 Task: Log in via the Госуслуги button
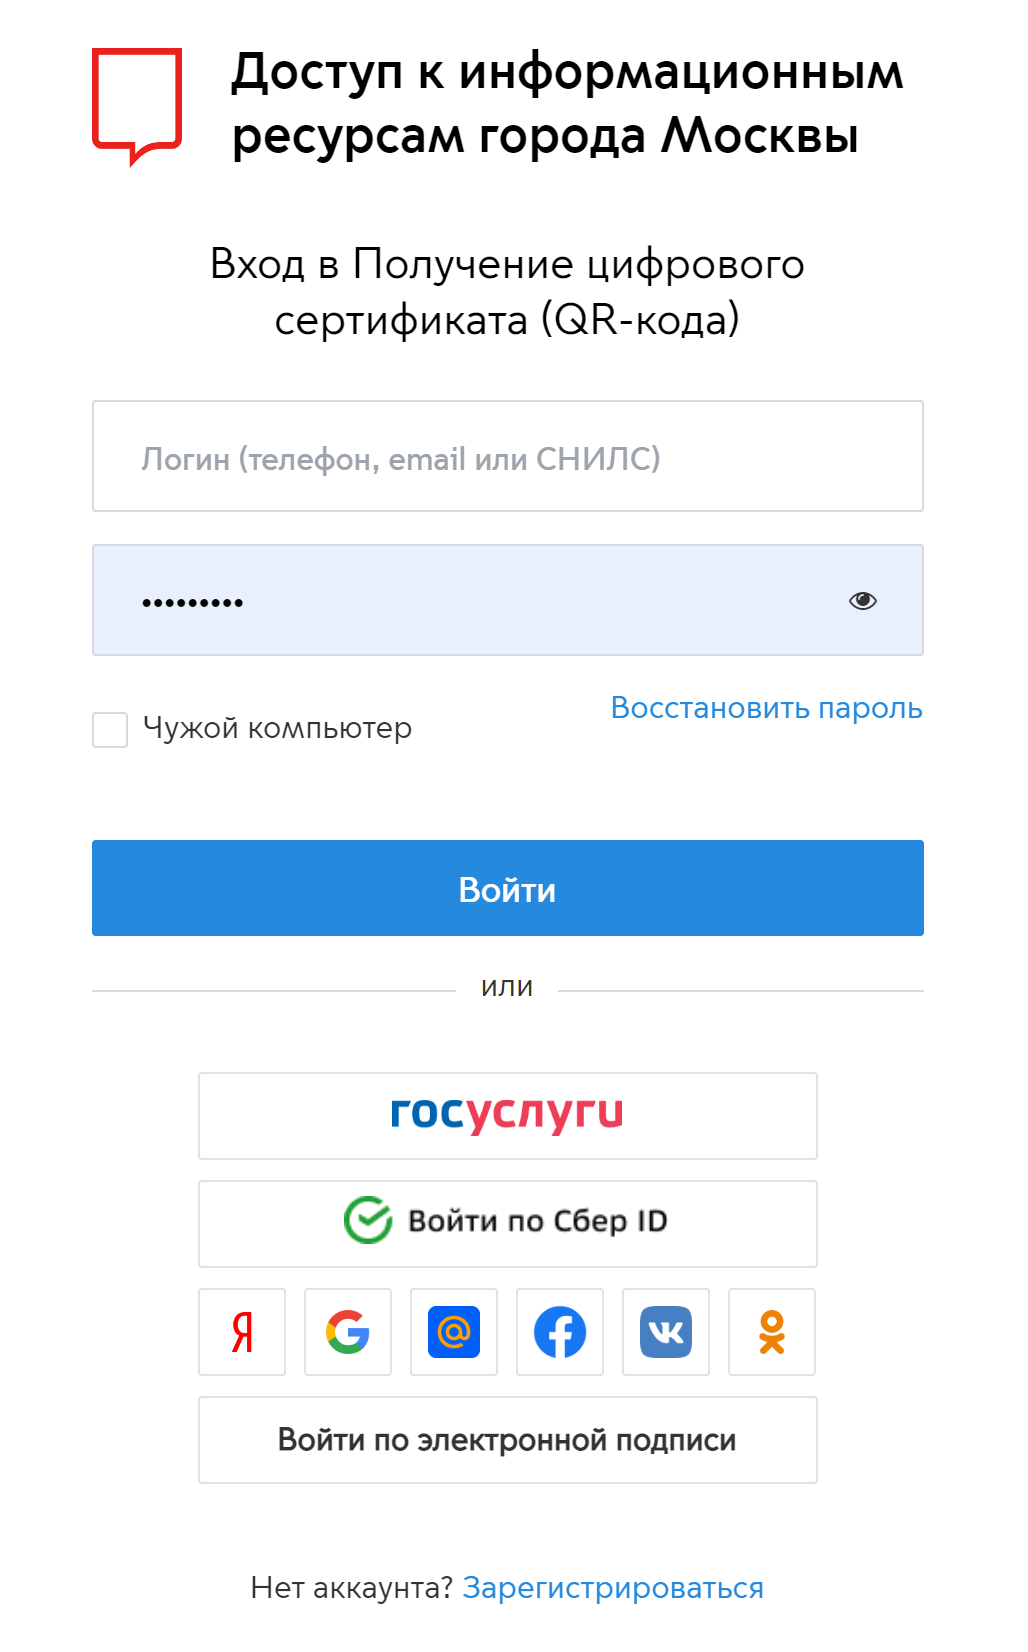tap(508, 1116)
